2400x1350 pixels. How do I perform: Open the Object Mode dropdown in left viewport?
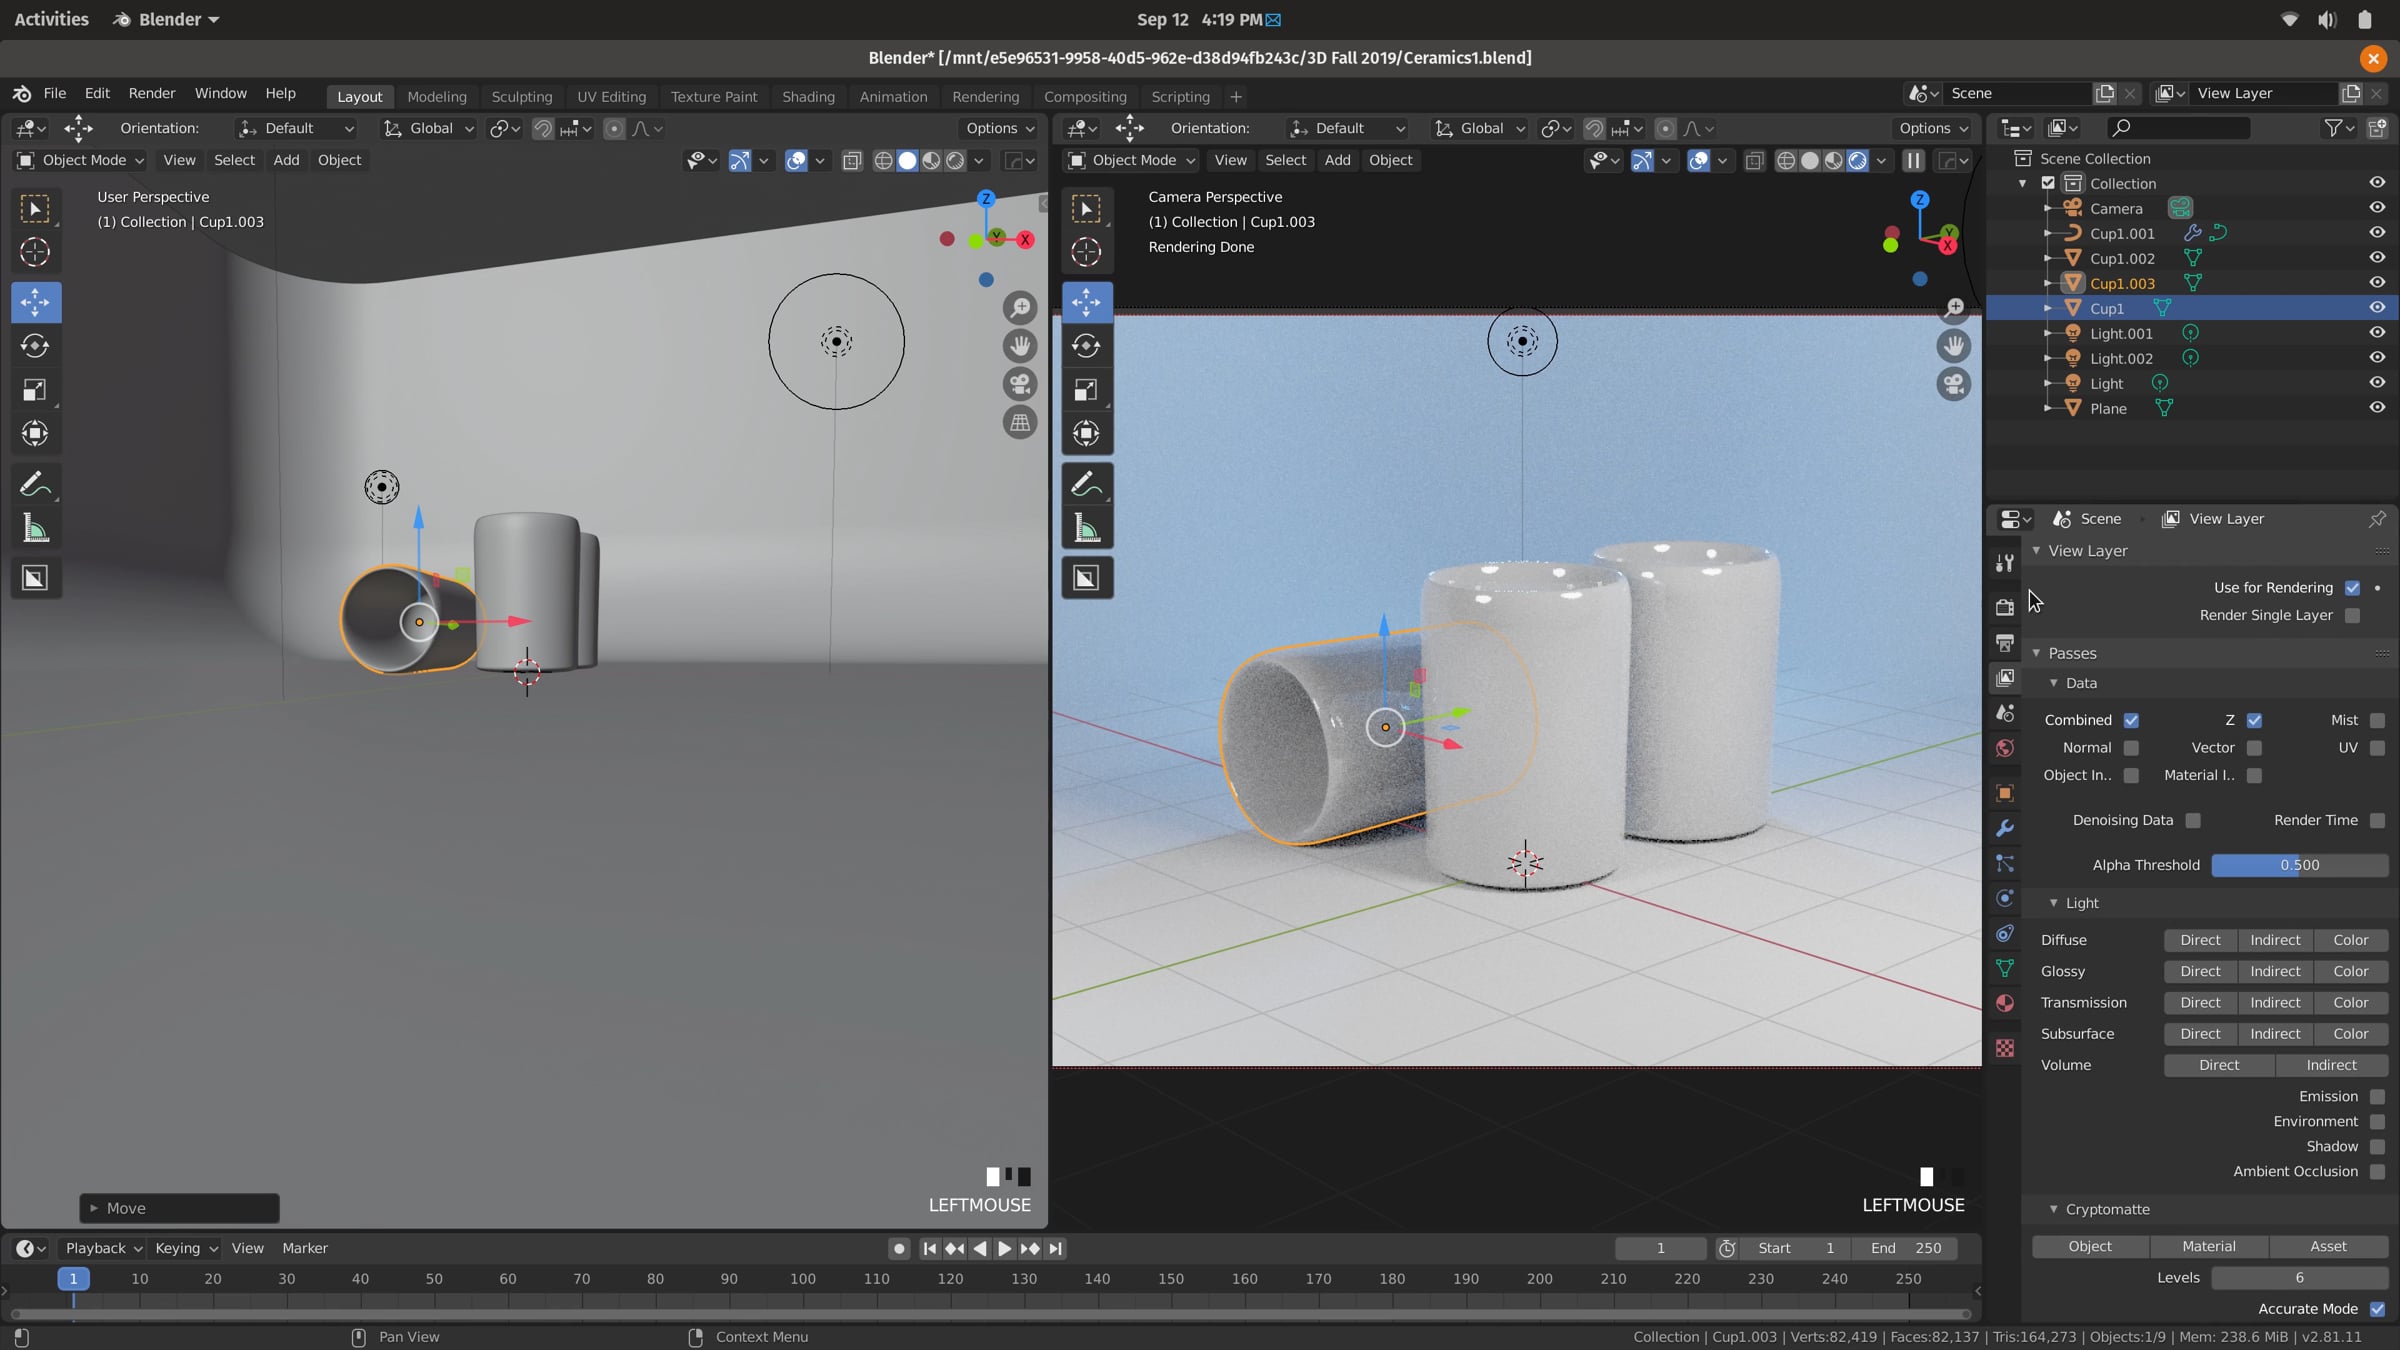pyautogui.click(x=82, y=160)
